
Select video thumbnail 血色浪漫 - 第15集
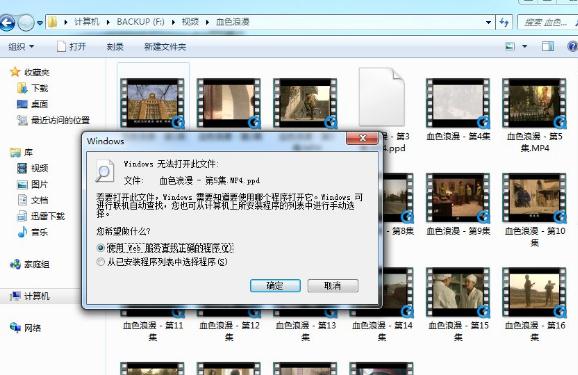tap(458, 292)
